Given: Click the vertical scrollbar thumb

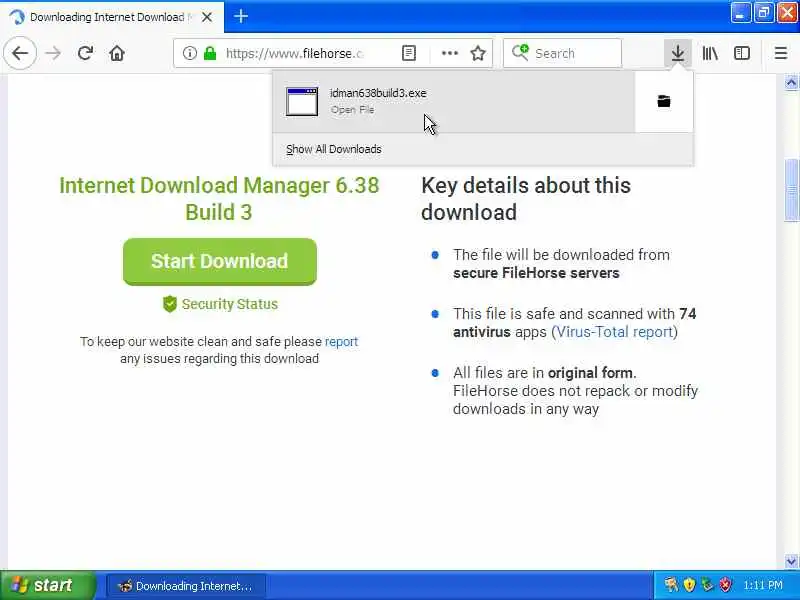Looking at the screenshot, I should pos(791,190).
